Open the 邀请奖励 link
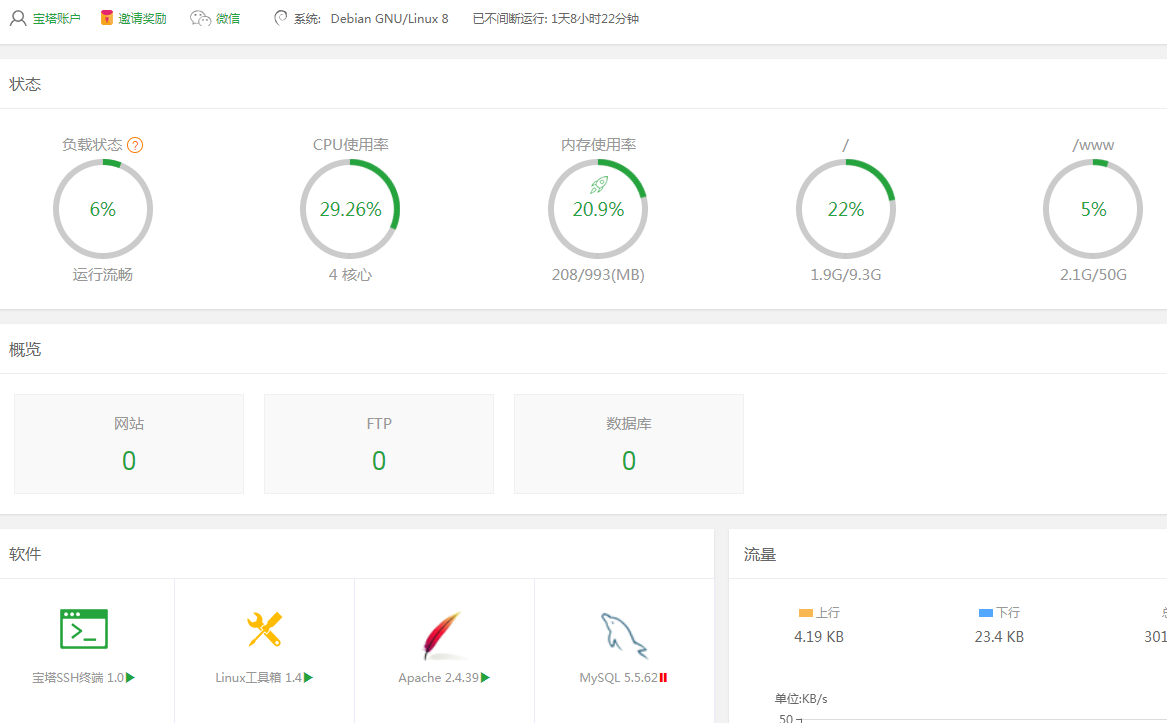The width and height of the screenshot is (1167, 723). click(142, 19)
